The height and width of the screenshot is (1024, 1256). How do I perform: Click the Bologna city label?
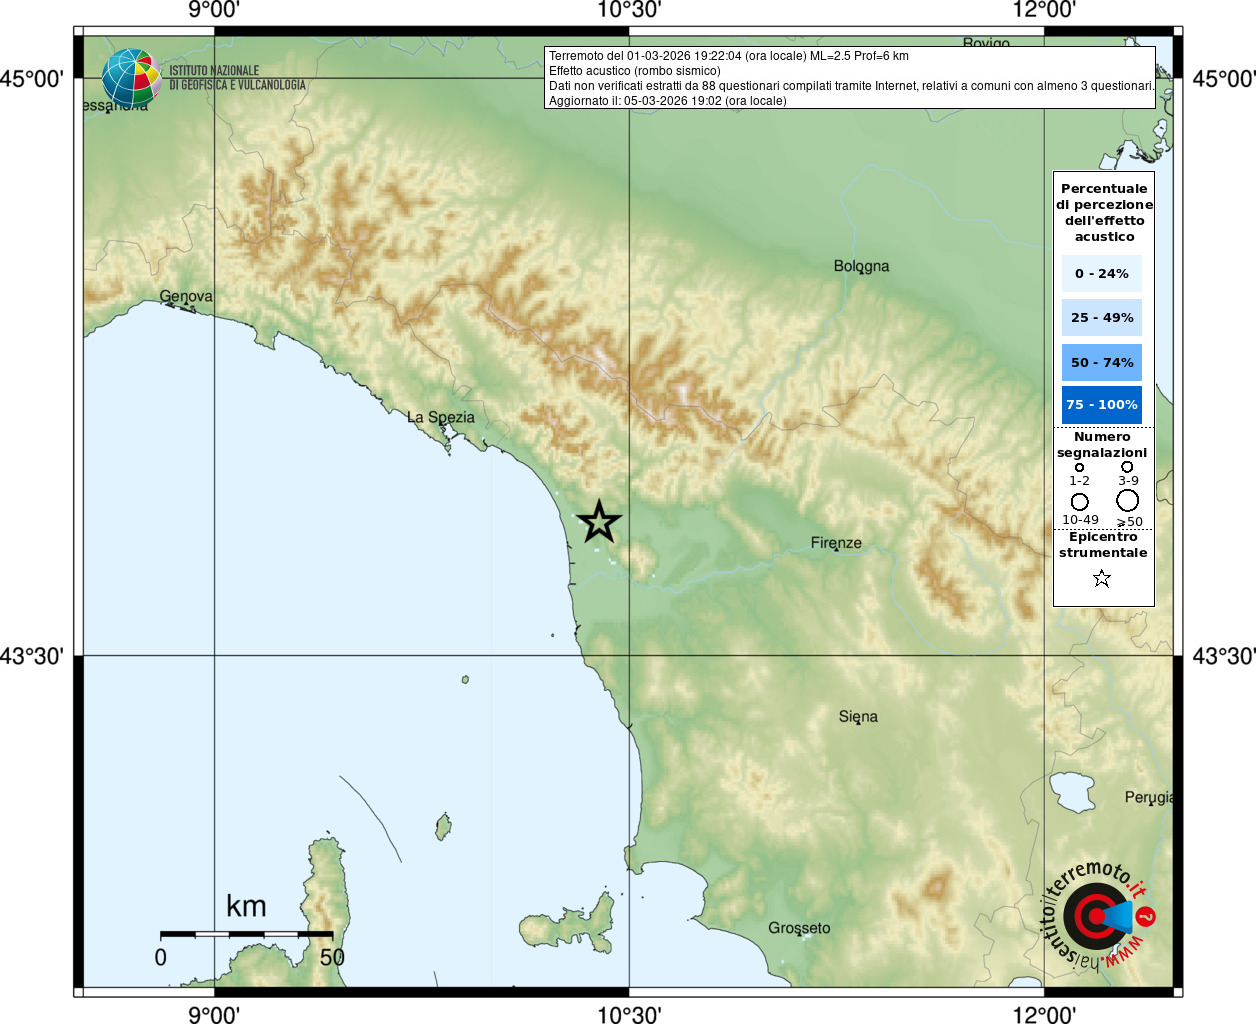pyautogui.click(x=861, y=266)
